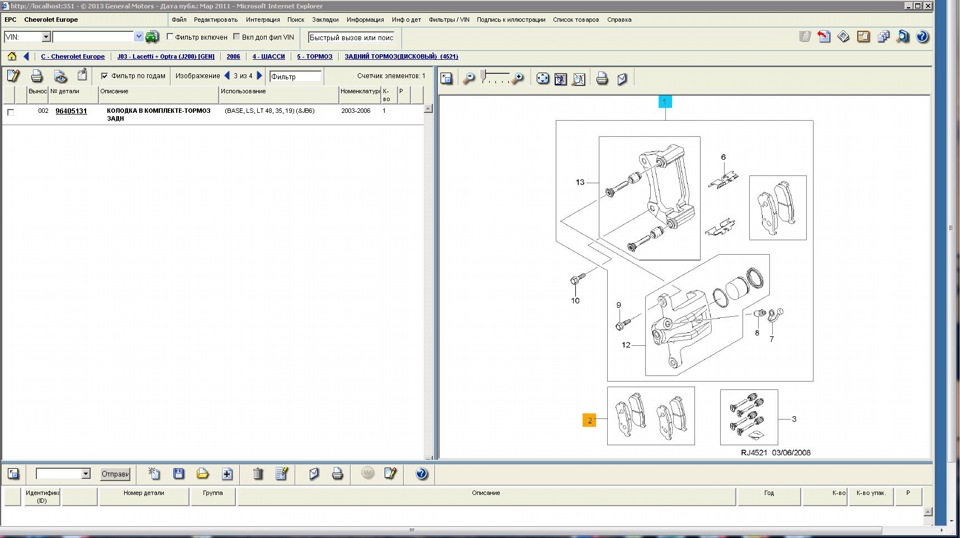Image resolution: width=960 pixels, height=538 pixels.
Task: Adjust the illustration zoom slider
Action: (484, 77)
